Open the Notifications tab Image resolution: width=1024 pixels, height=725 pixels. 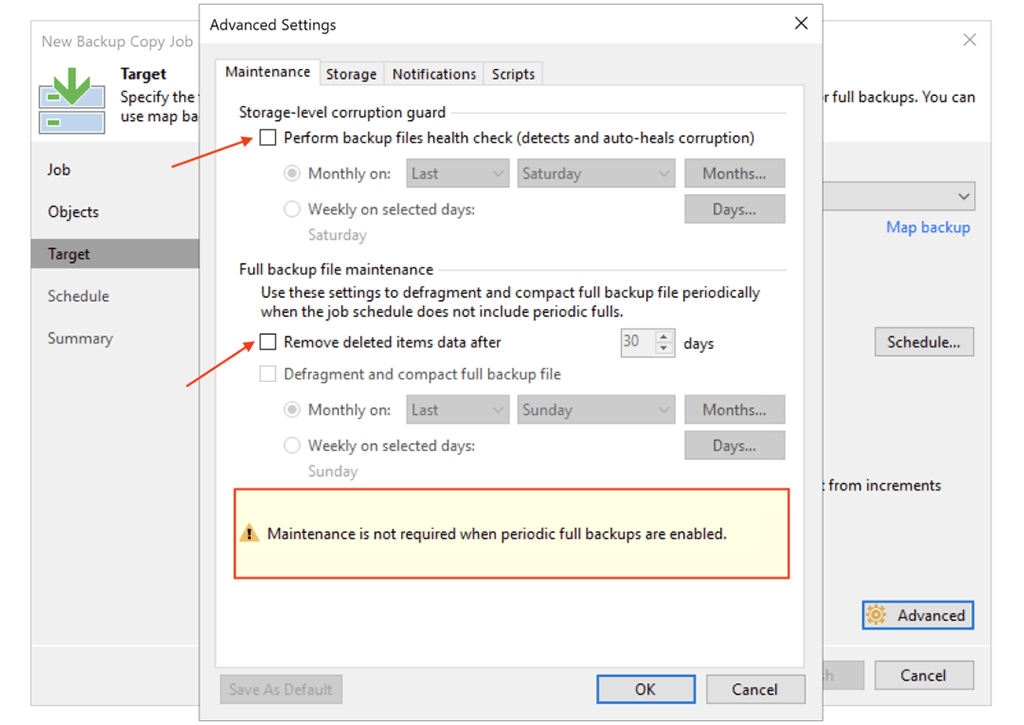(434, 74)
